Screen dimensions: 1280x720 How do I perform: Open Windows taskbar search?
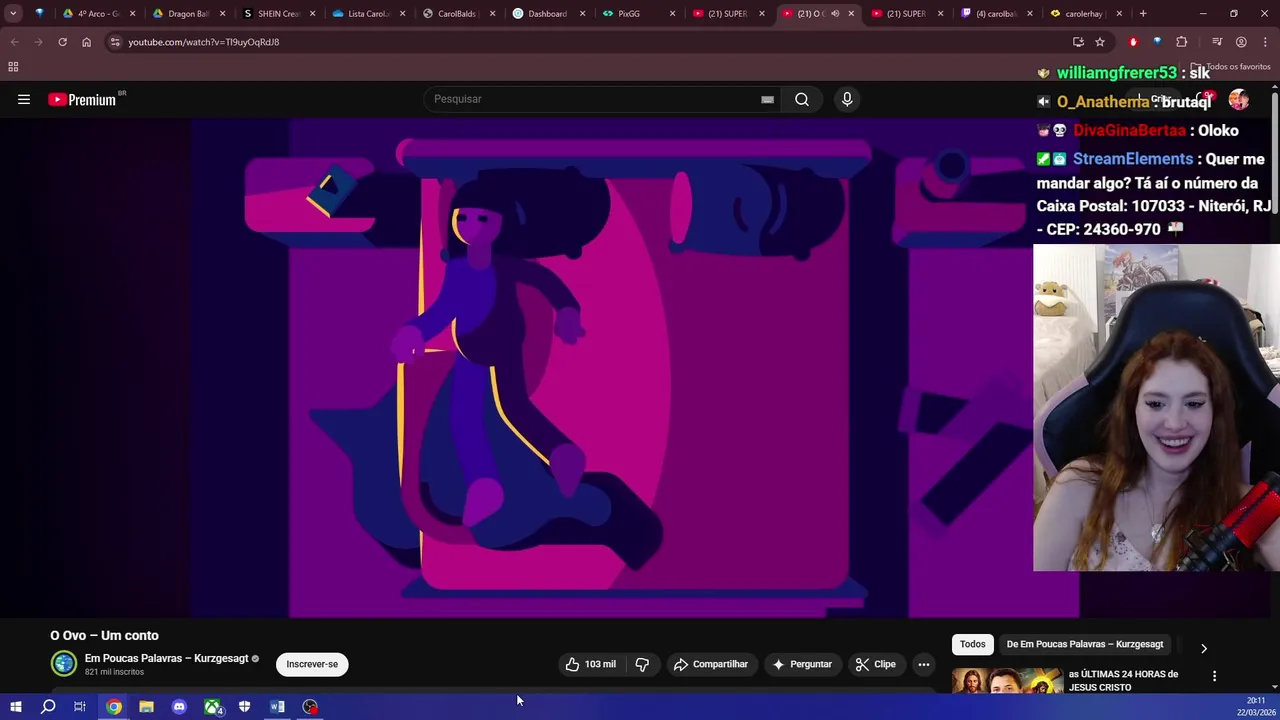tap(48, 707)
